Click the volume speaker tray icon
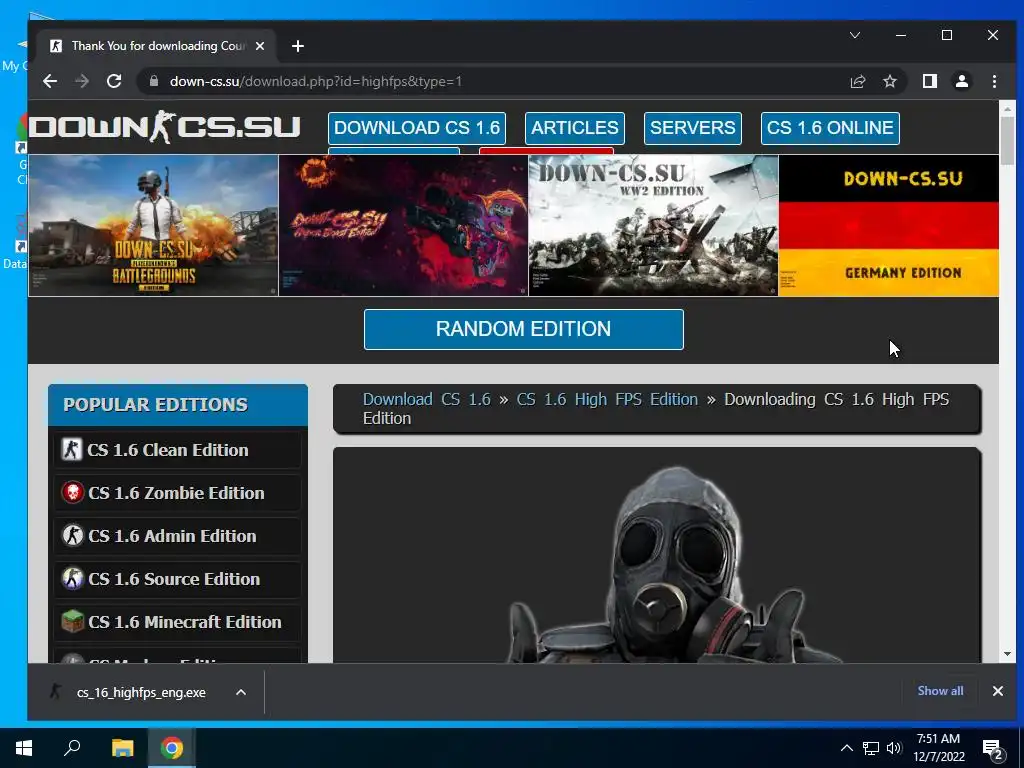1024x768 pixels. click(894, 748)
